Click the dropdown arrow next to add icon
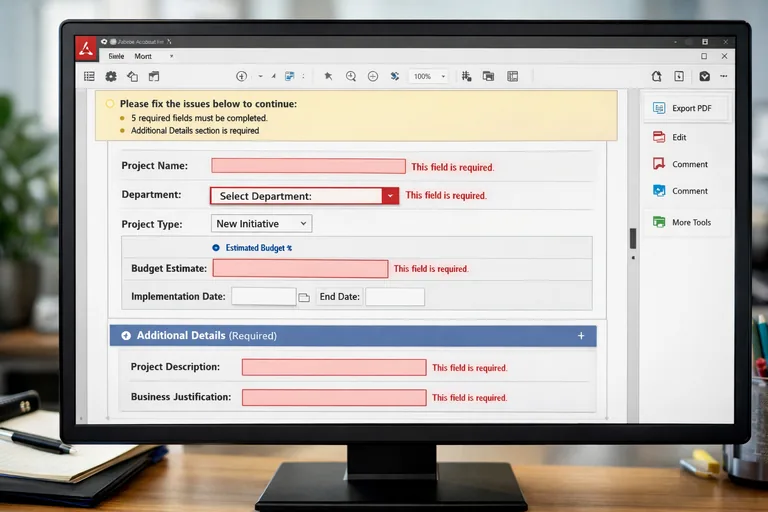Viewport: 768px width, 512px height. 261,76
